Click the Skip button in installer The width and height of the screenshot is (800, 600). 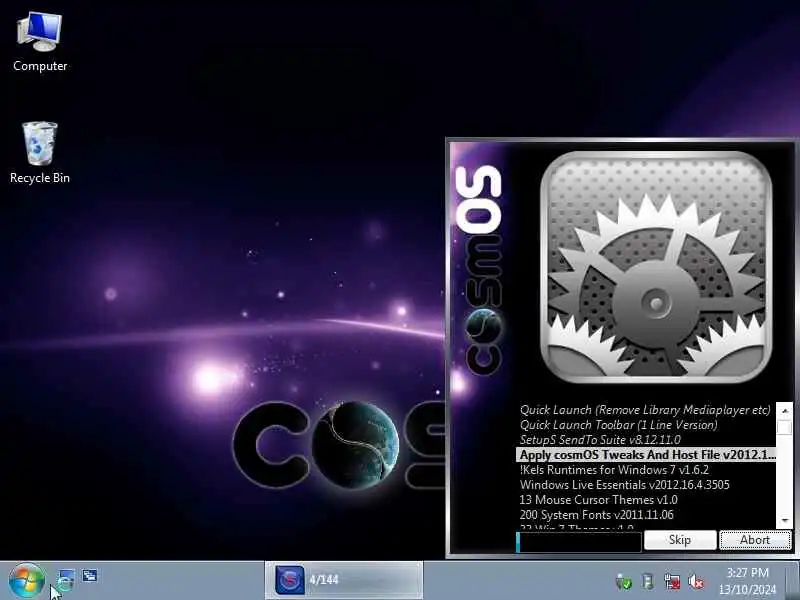(x=680, y=540)
